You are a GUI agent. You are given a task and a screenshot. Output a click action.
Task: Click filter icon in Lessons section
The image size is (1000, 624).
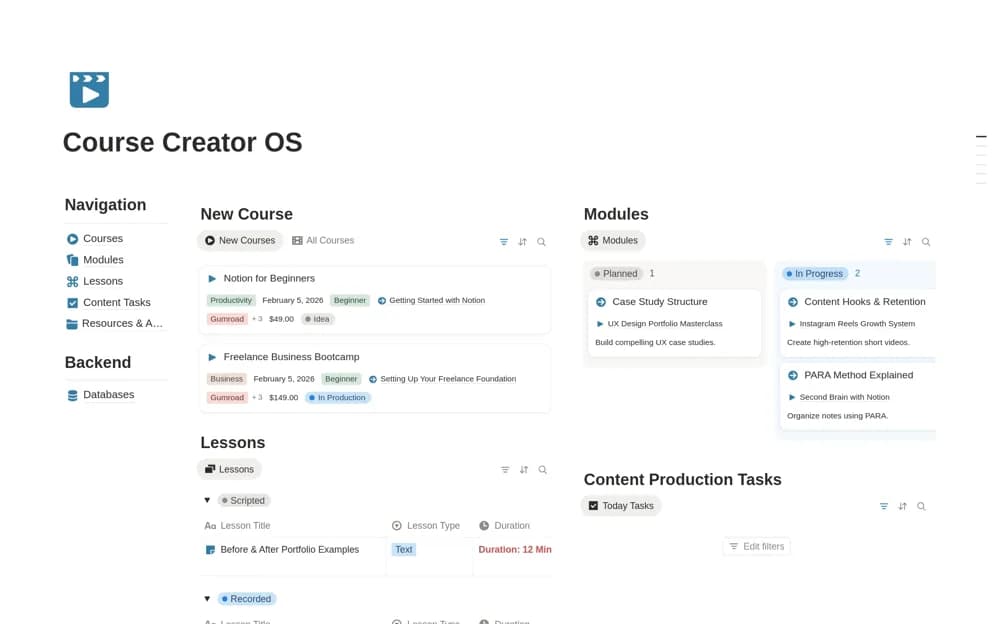point(505,470)
